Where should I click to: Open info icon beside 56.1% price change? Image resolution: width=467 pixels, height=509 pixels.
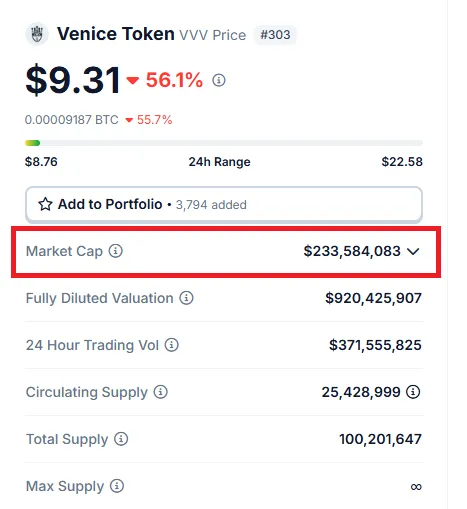[x=219, y=80]
